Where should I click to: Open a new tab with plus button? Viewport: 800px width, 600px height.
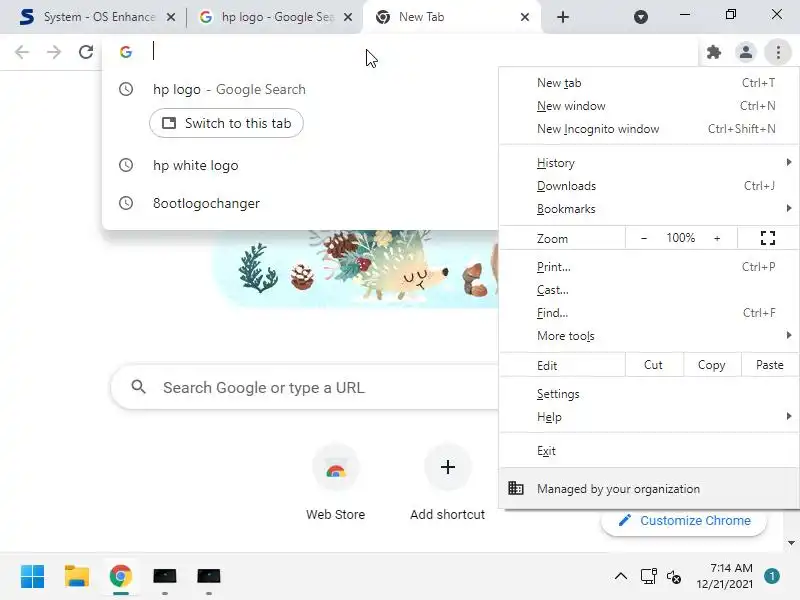[563, 17]
